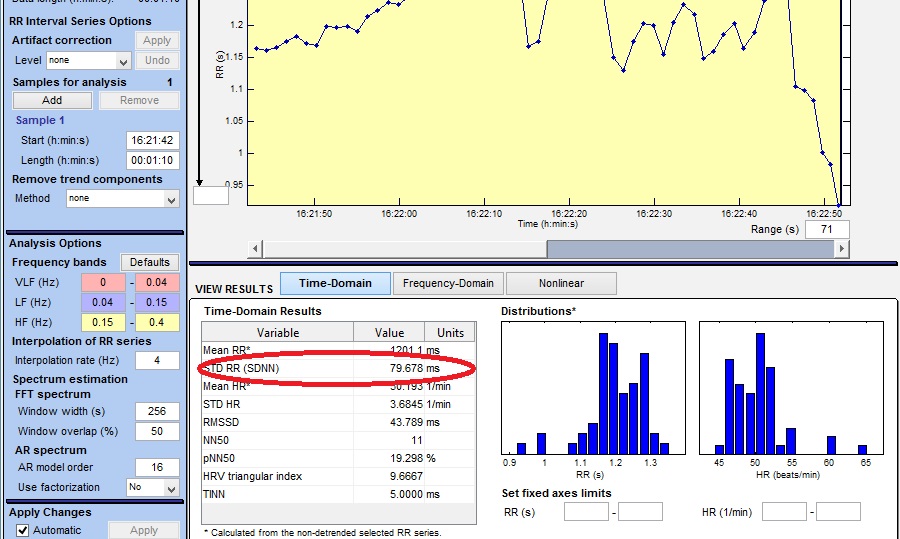Viewport: 900px width, 539px height.
Task: Select the Sample 1 label
Action: coord(40,120)
